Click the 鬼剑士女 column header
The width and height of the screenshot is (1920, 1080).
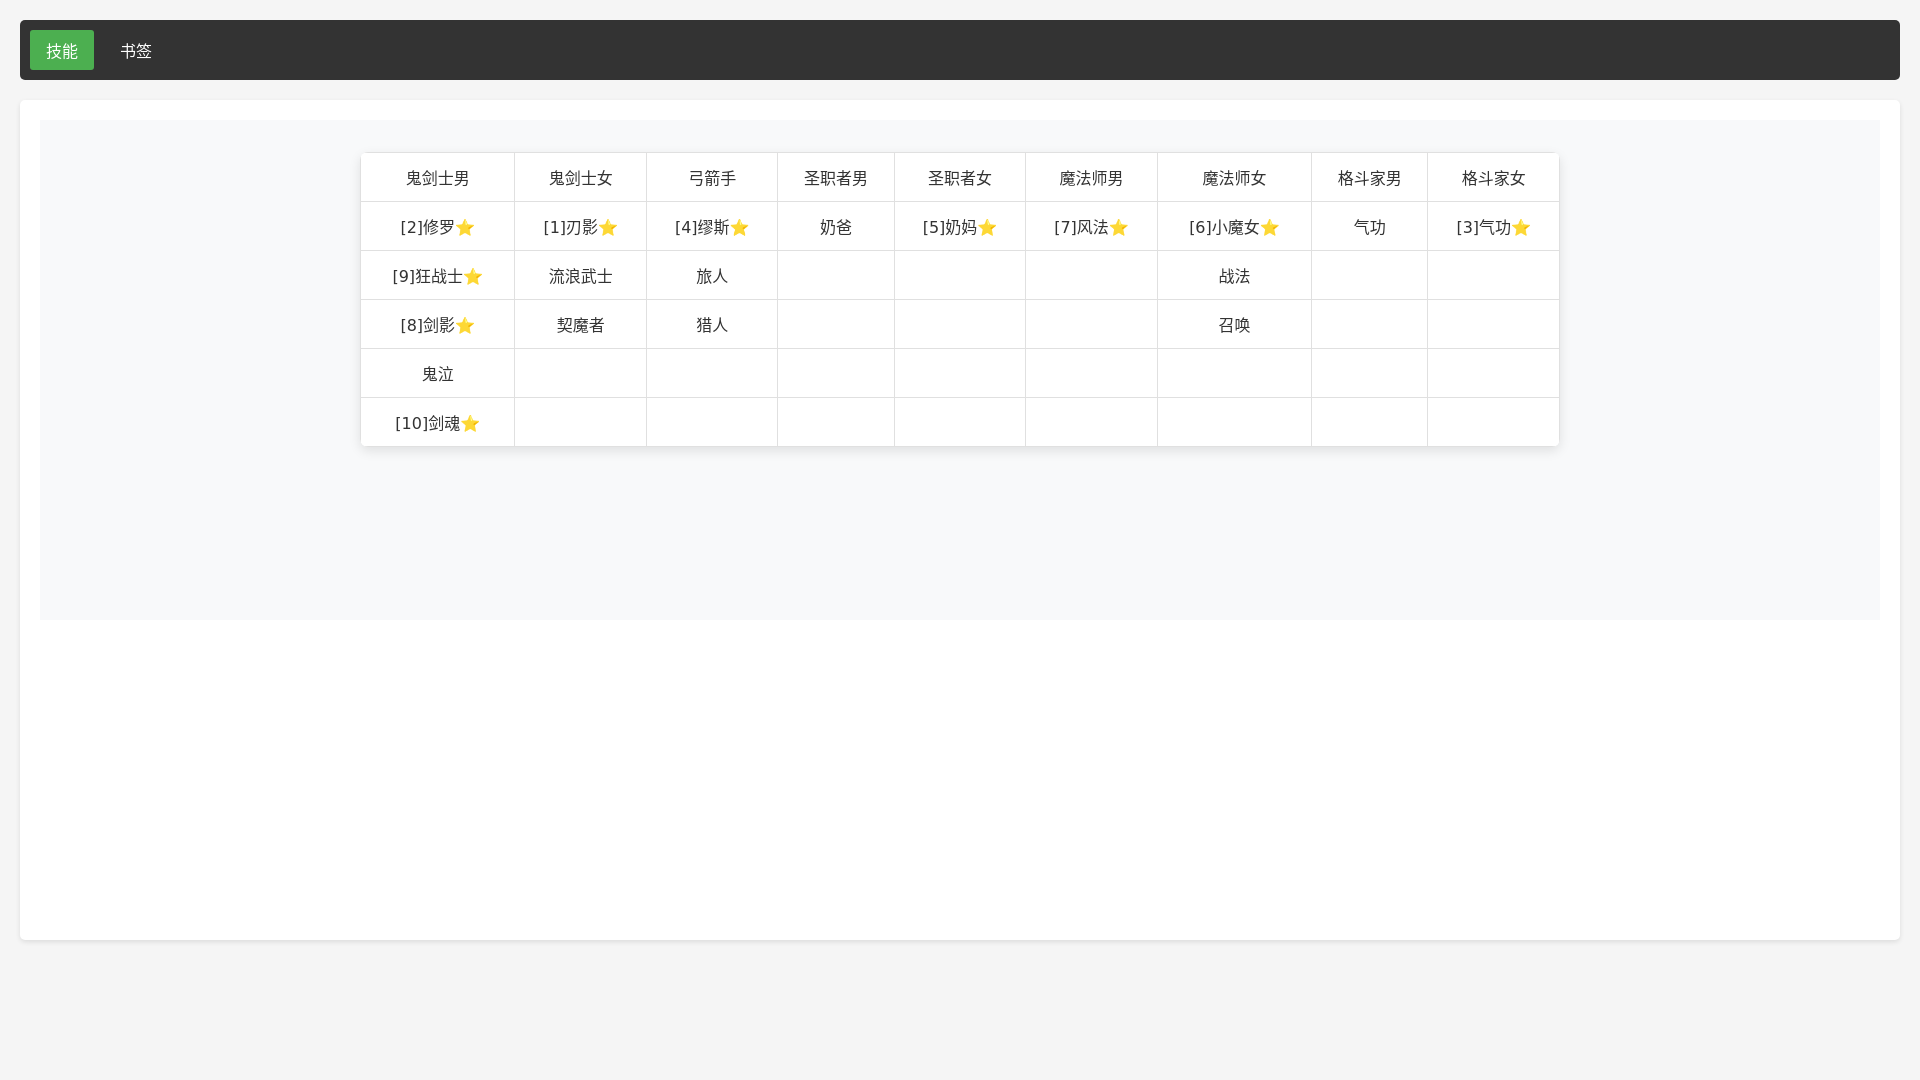[x=580, y=178]
